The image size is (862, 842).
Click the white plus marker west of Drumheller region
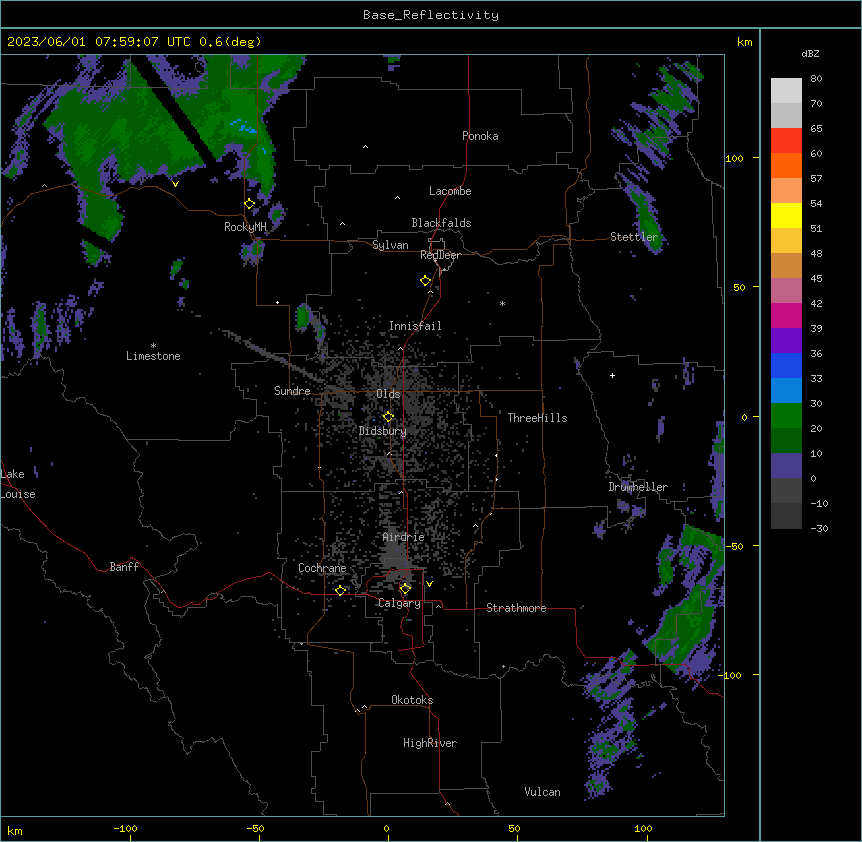[612, 375]
